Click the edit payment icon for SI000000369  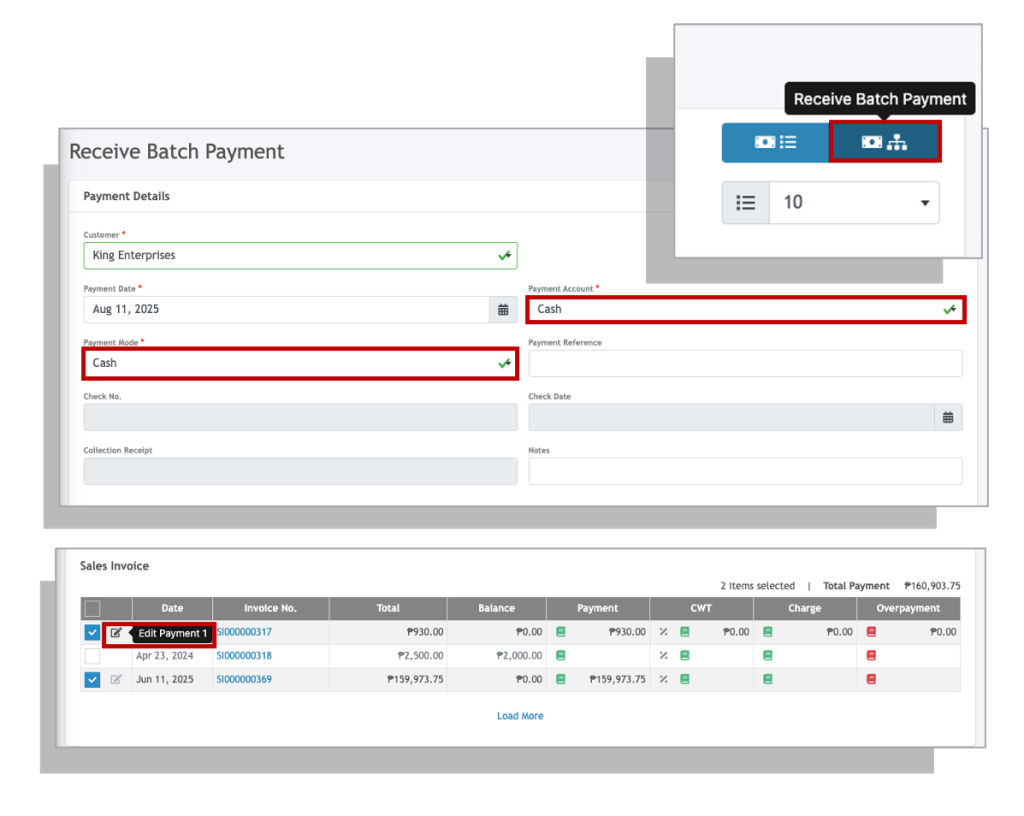[x=116, y=680]
